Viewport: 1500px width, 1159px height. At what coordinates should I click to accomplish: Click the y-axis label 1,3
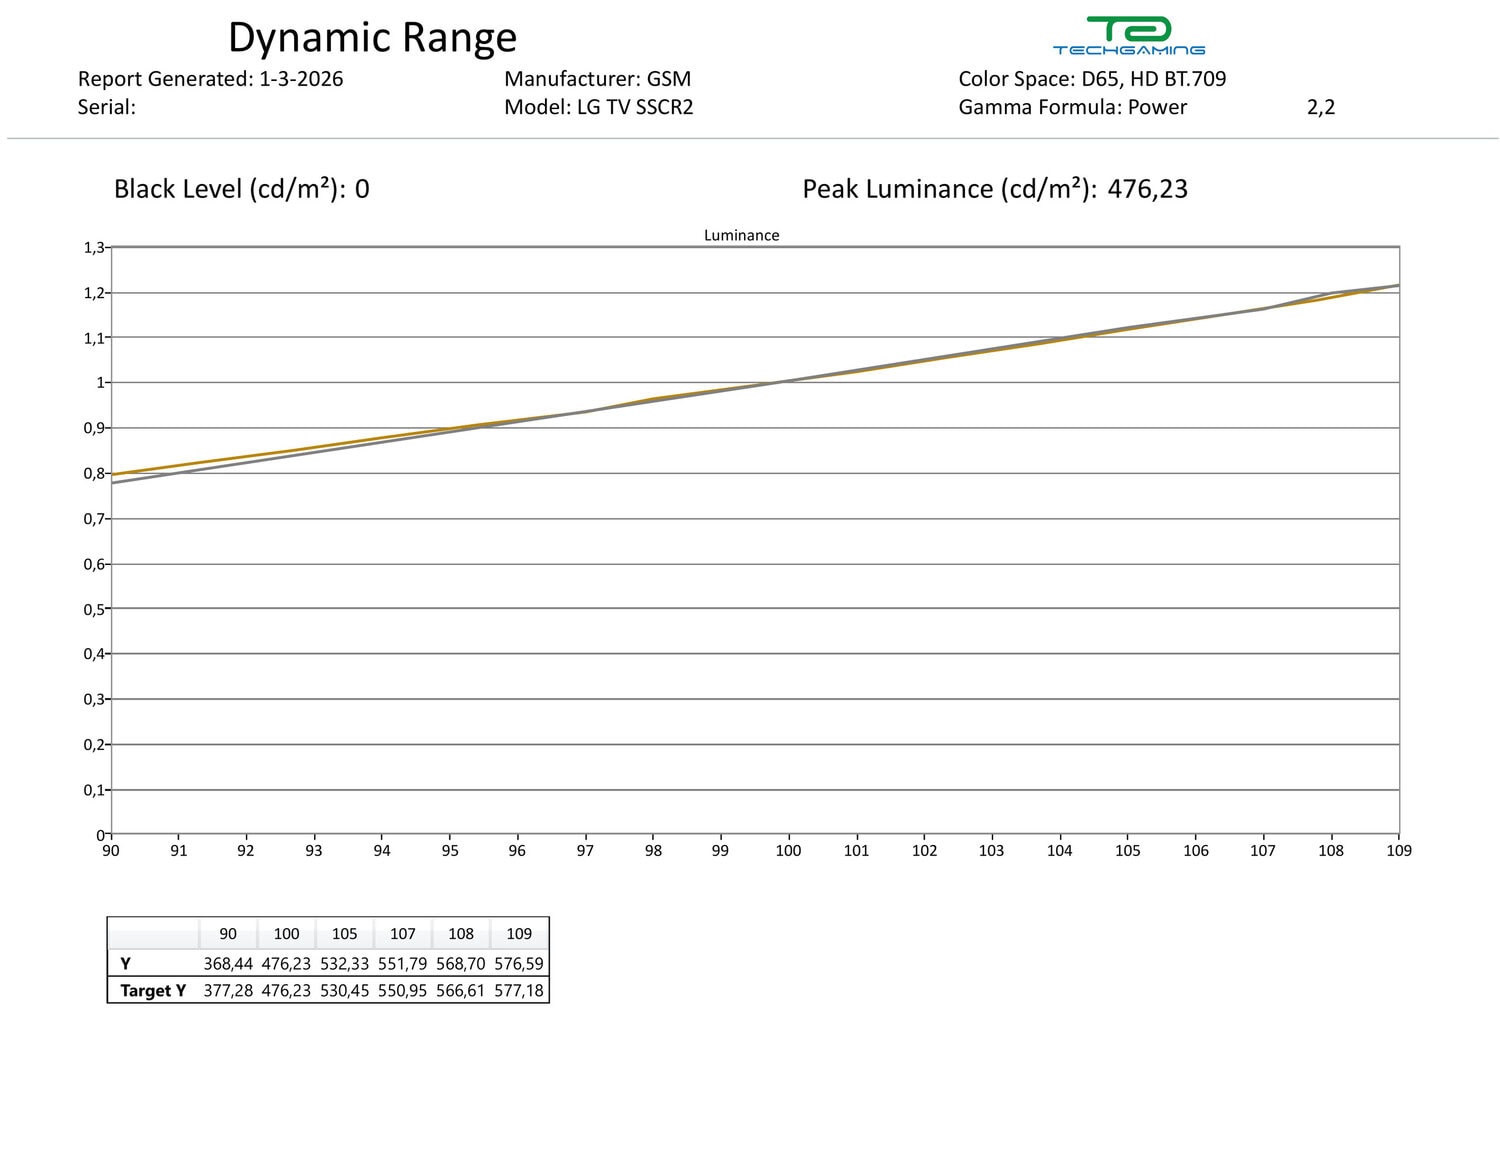(94, 248)
